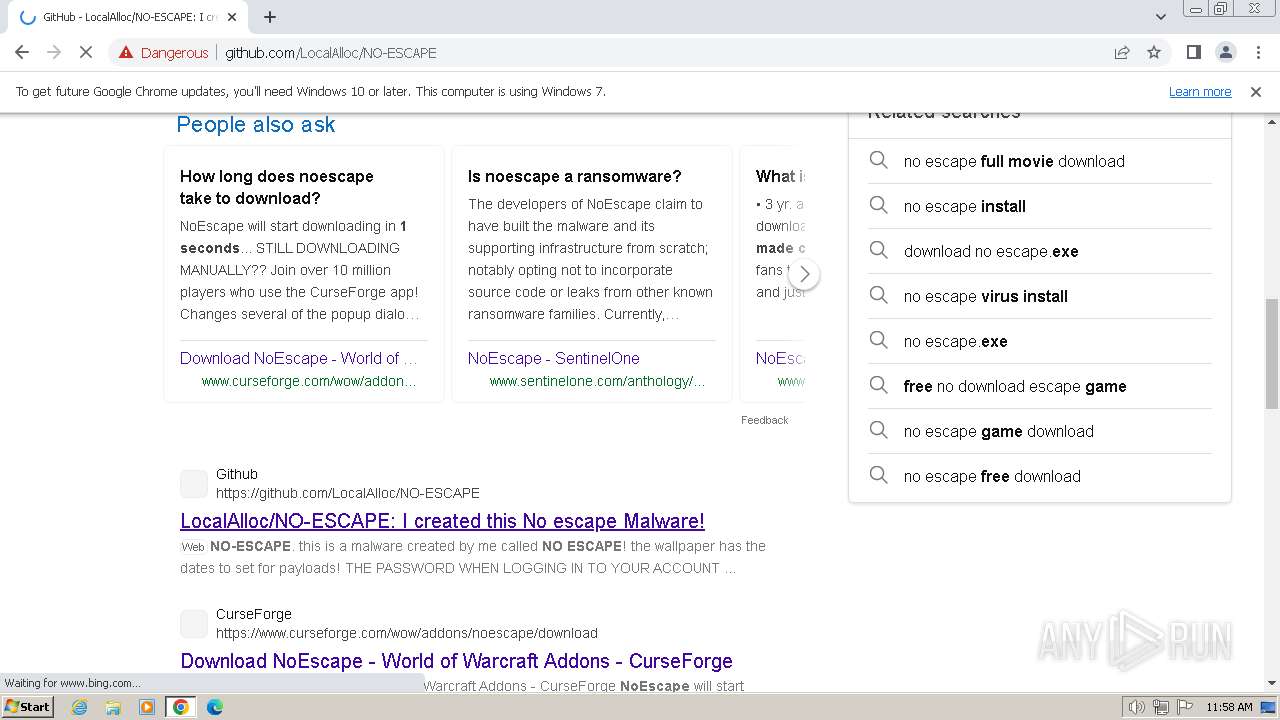Open tab search dropdown arrow

[x=1160, y=17]
